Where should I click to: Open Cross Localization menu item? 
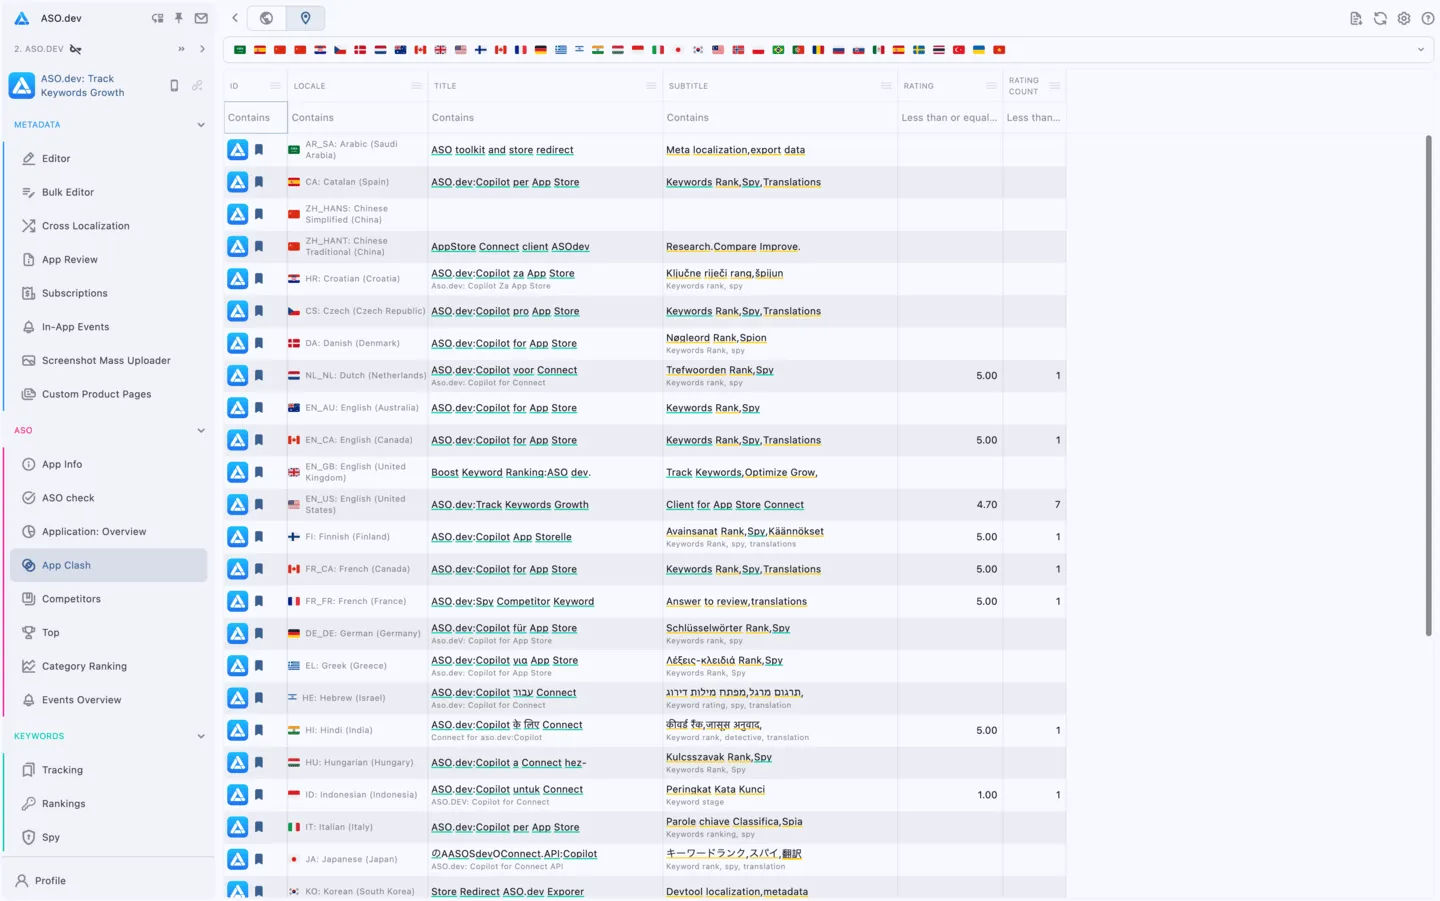(x=85, y=226)
